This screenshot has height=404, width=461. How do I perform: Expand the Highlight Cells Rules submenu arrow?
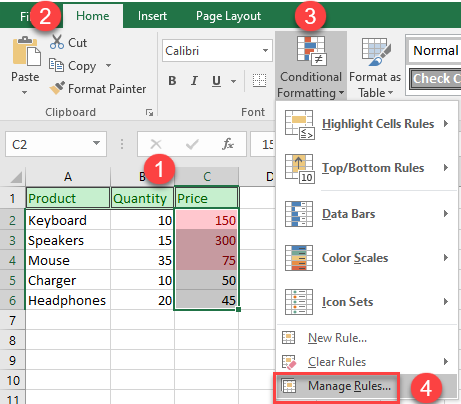pos(446,124)
